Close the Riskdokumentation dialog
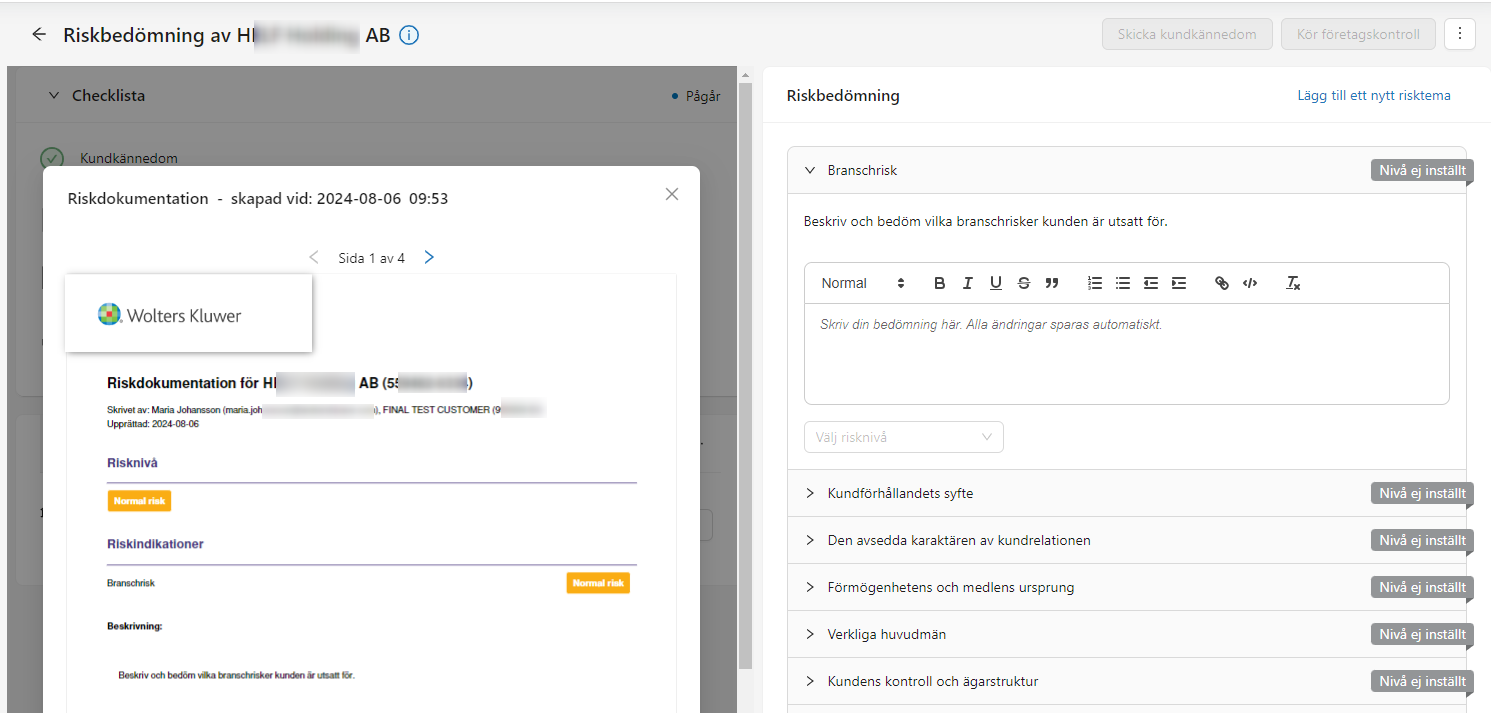Image resolution: width=1491 pixels, height=713 pixels. [x=672, y=194]
